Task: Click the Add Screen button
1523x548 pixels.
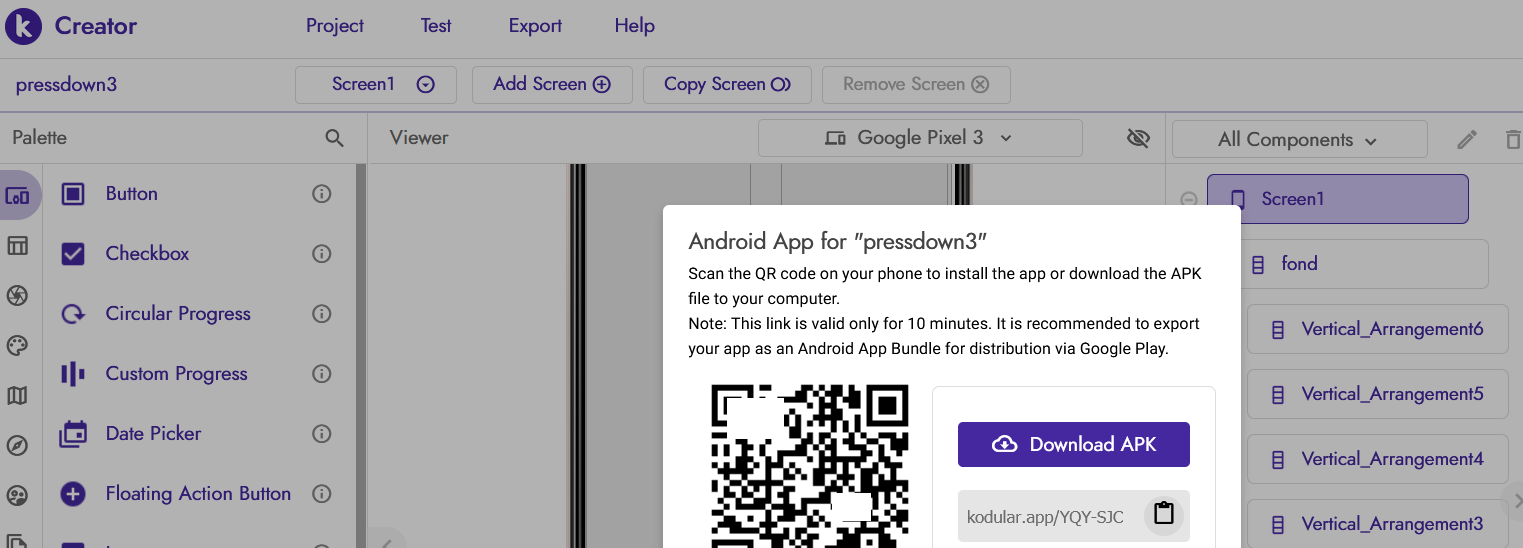Action: coord(552,85)
